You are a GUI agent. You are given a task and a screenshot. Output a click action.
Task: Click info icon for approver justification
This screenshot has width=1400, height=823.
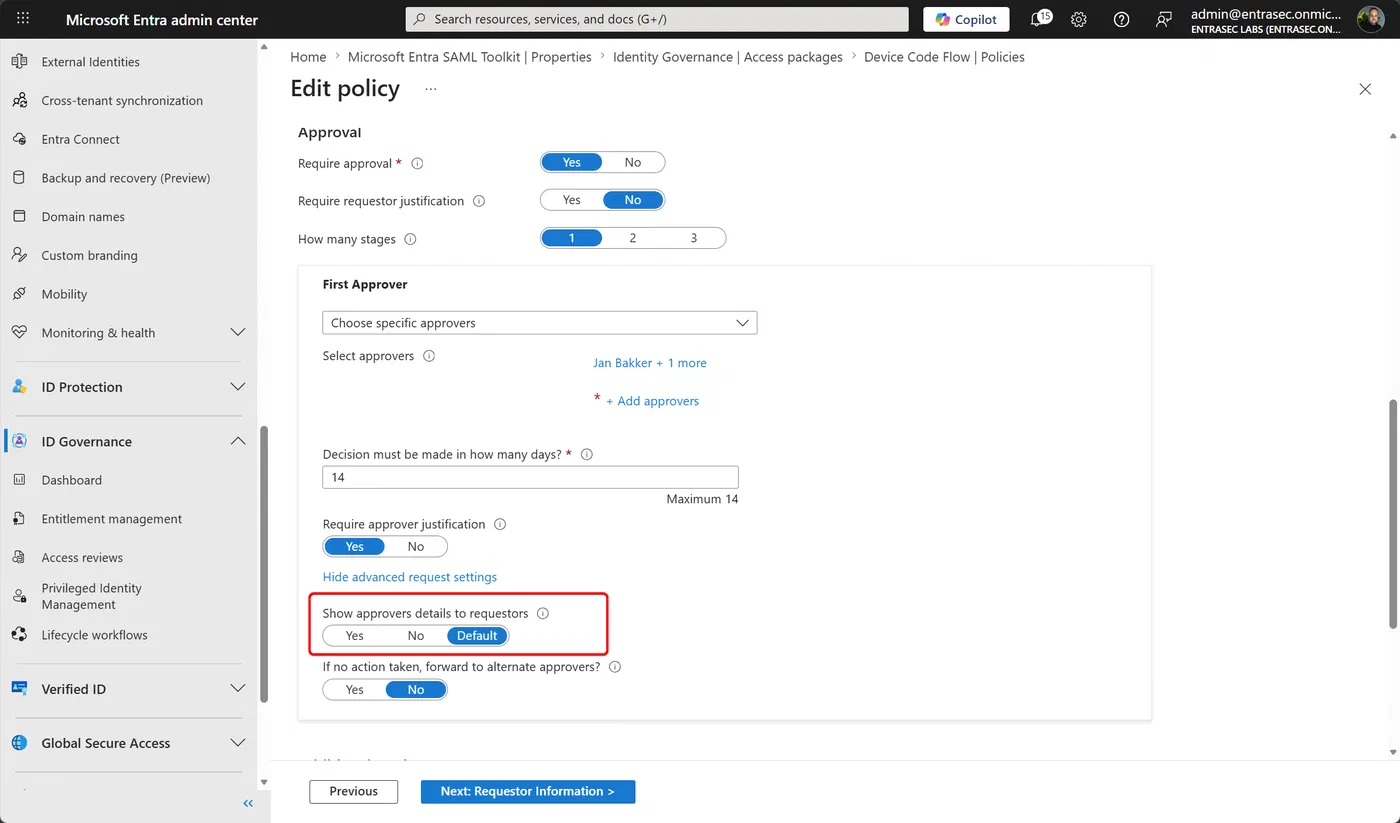[x=500, y=524]
